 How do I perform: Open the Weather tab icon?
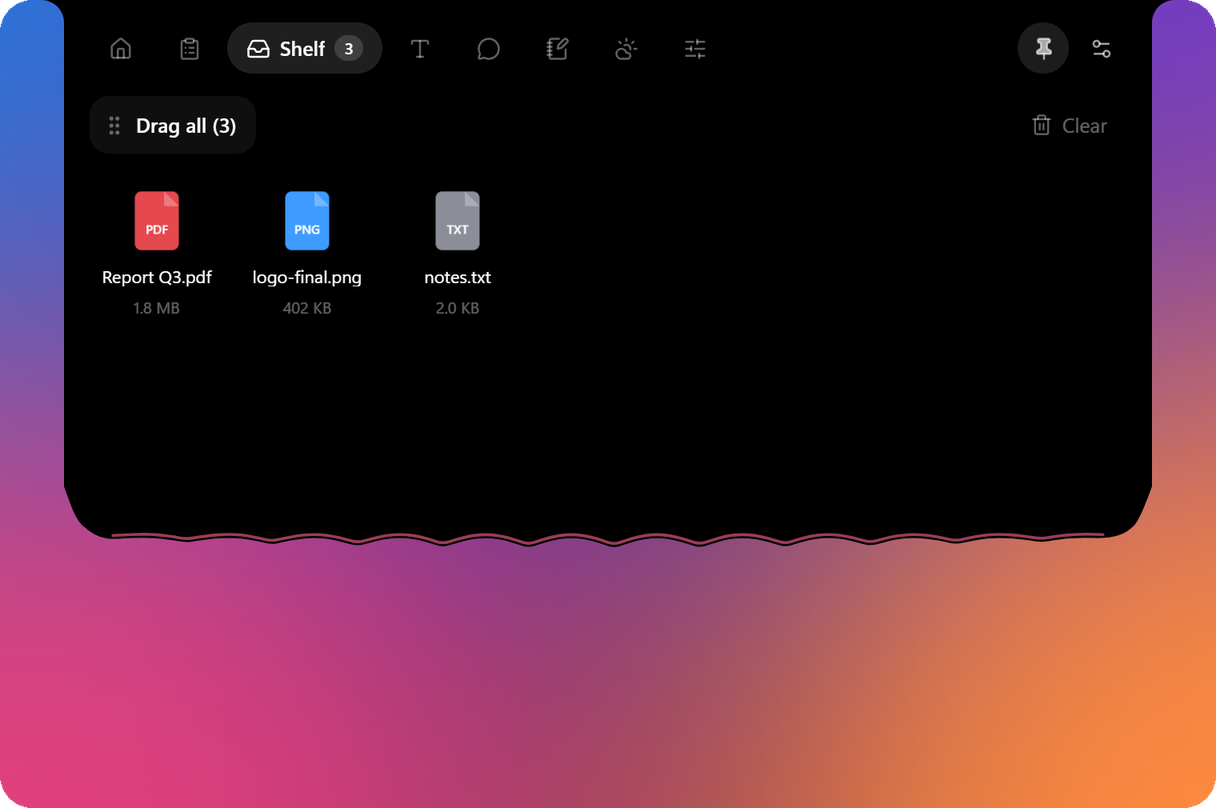(x=626, y=49)
